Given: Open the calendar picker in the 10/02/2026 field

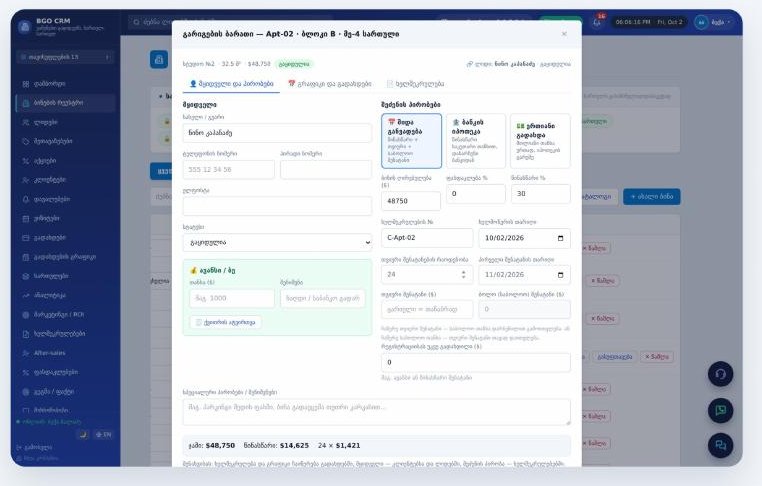Looking at the screenshot, I should point(560,238).
